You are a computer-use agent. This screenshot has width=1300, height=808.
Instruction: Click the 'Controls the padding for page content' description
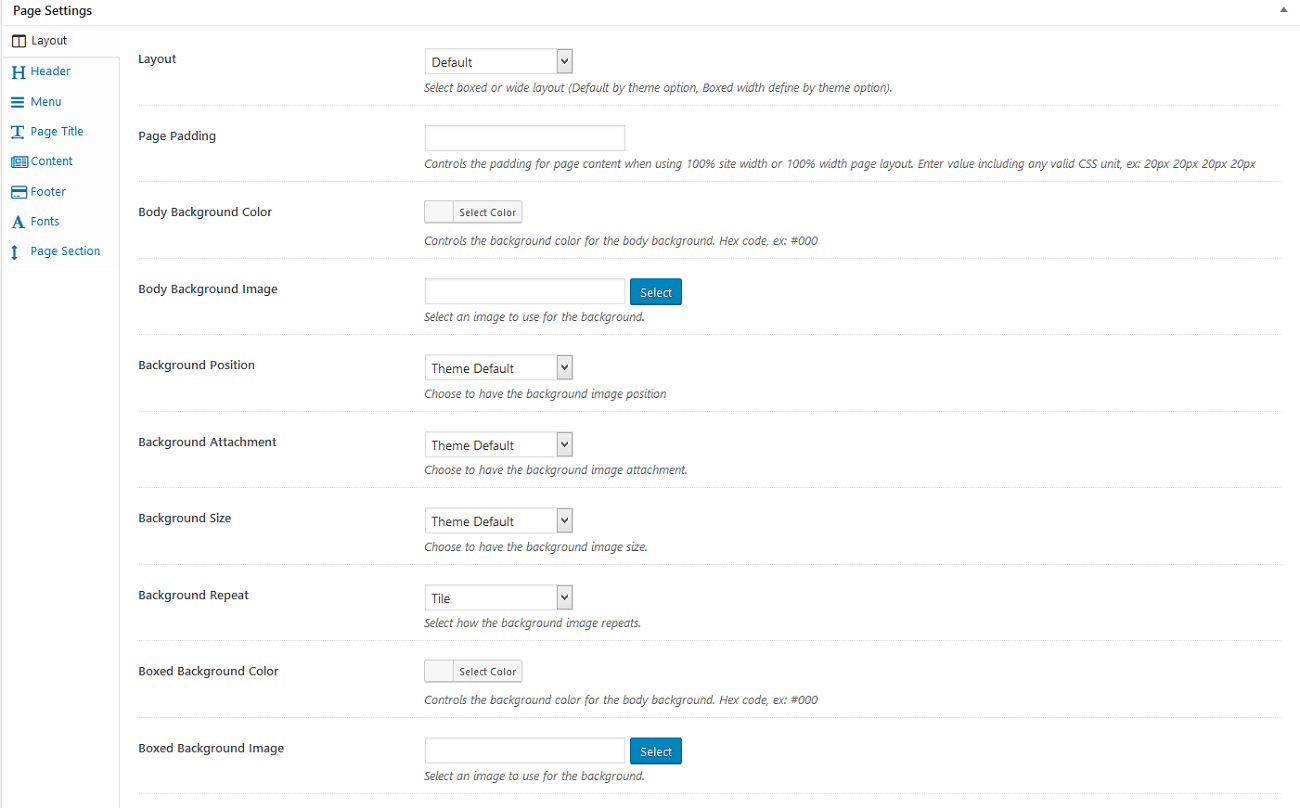point(840,164)
